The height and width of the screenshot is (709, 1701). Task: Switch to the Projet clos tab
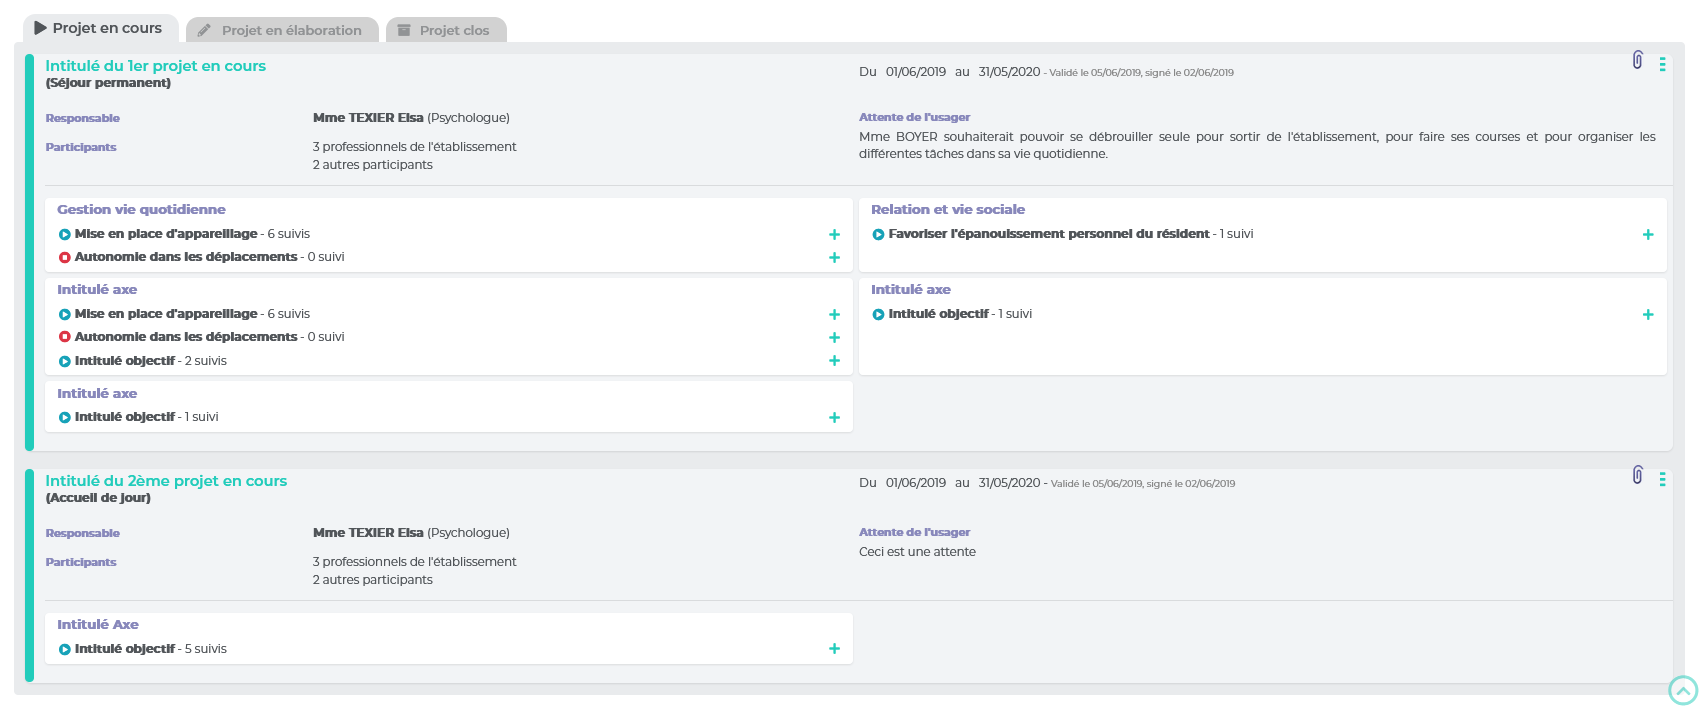click(445, 30)
